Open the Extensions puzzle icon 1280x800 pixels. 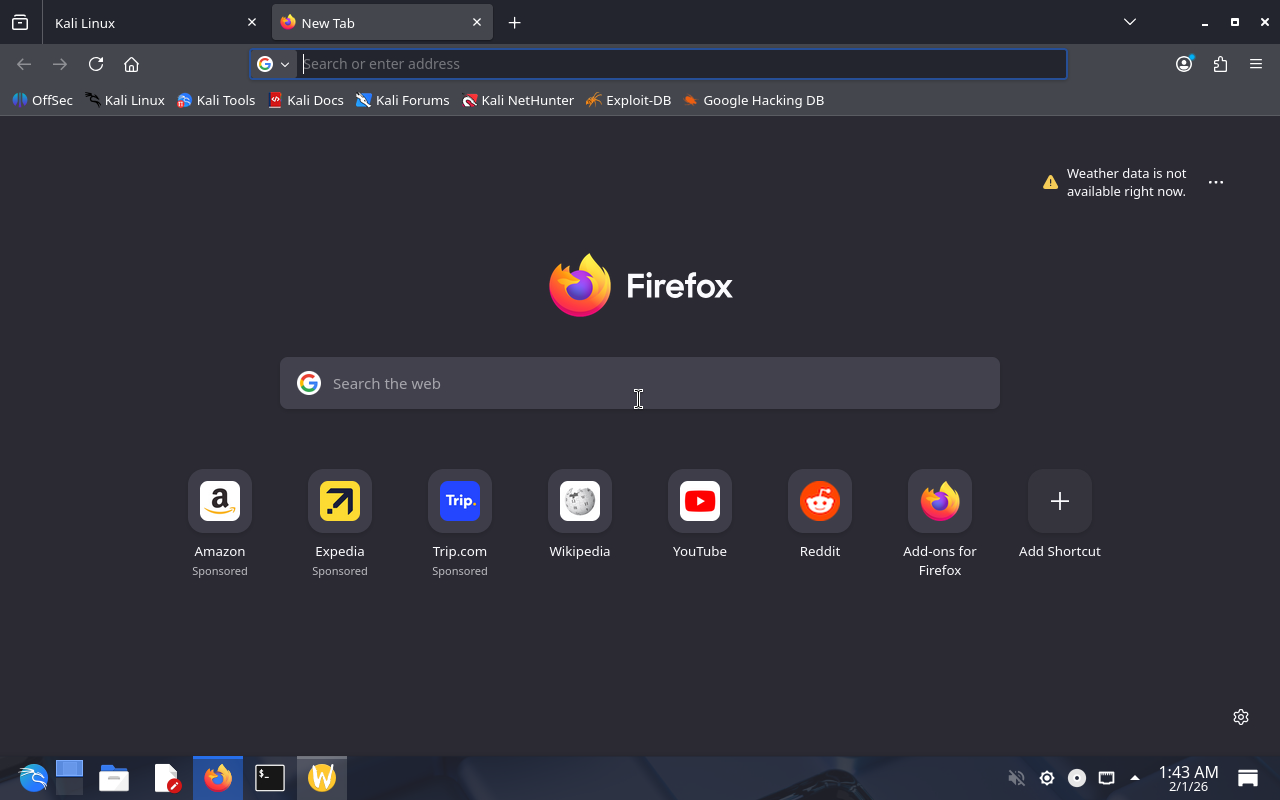click(1220, 64)
